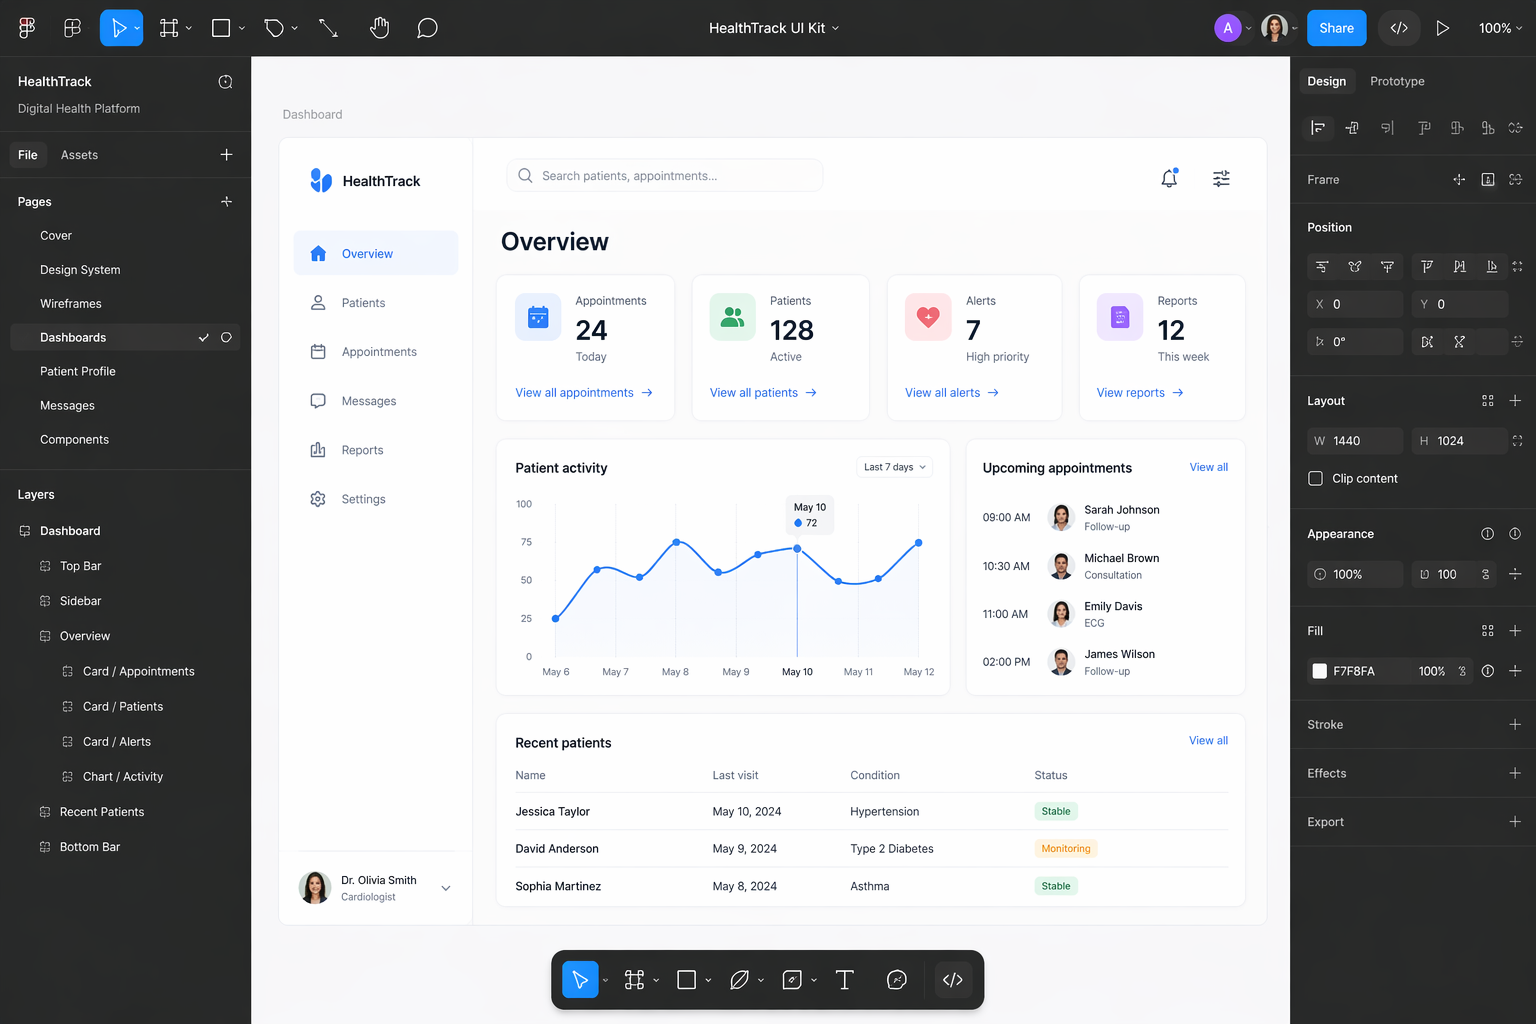Add export setting with the Export plus
The image size is (1536, 1024).
point(1515,822)
